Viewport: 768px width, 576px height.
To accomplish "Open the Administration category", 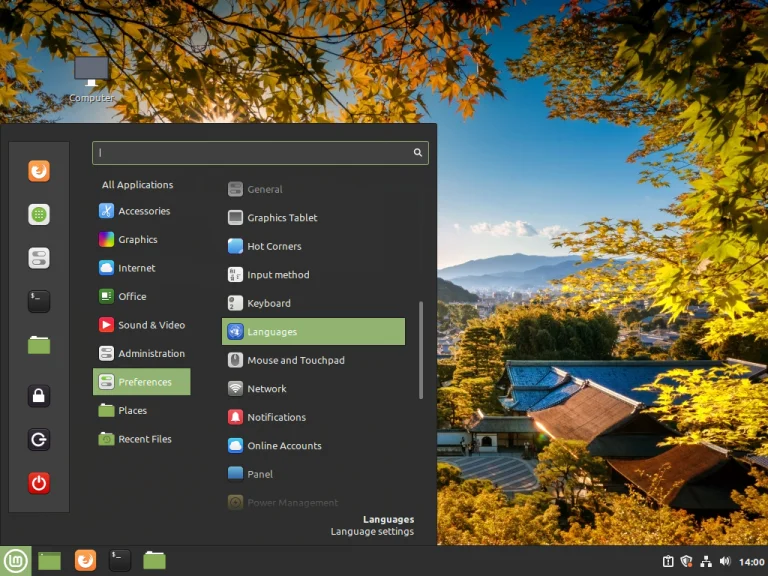I will tap(142, 353).
